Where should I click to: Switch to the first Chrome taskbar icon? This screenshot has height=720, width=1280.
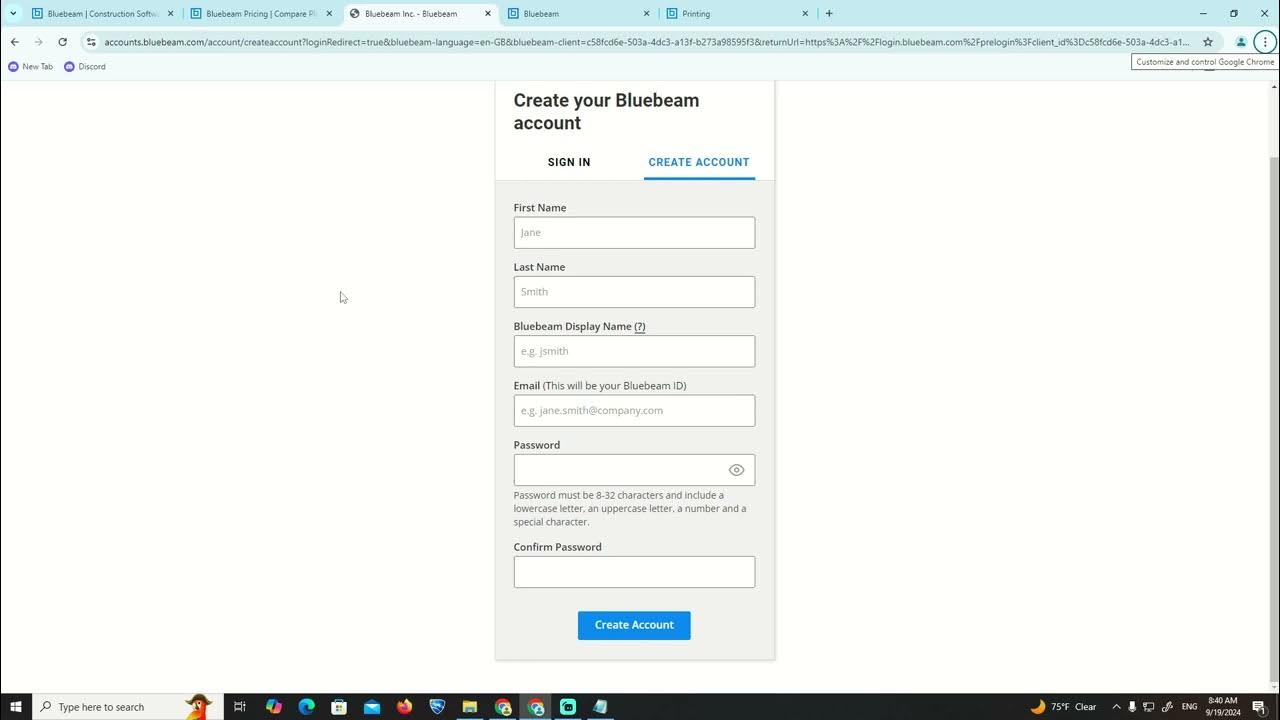[503, 707]
